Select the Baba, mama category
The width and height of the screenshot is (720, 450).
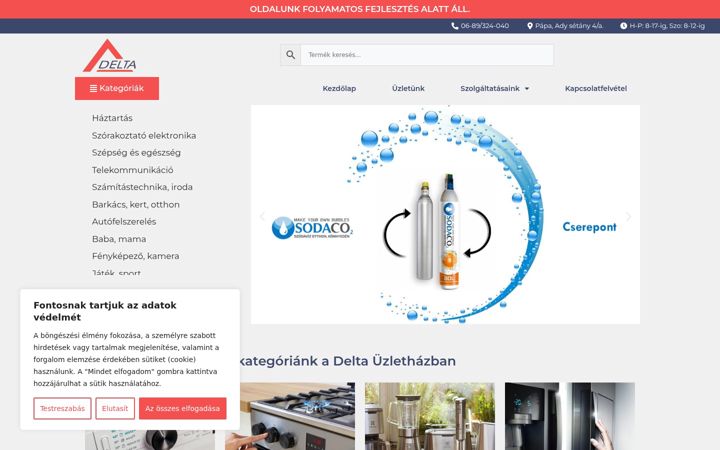pos(119,239)
